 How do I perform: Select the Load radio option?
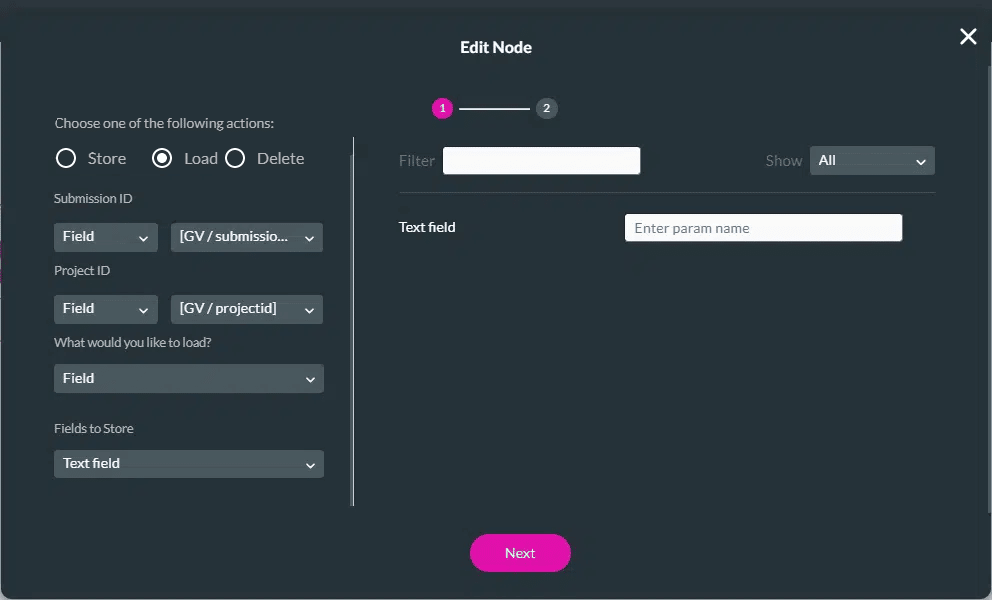(162, 159)
